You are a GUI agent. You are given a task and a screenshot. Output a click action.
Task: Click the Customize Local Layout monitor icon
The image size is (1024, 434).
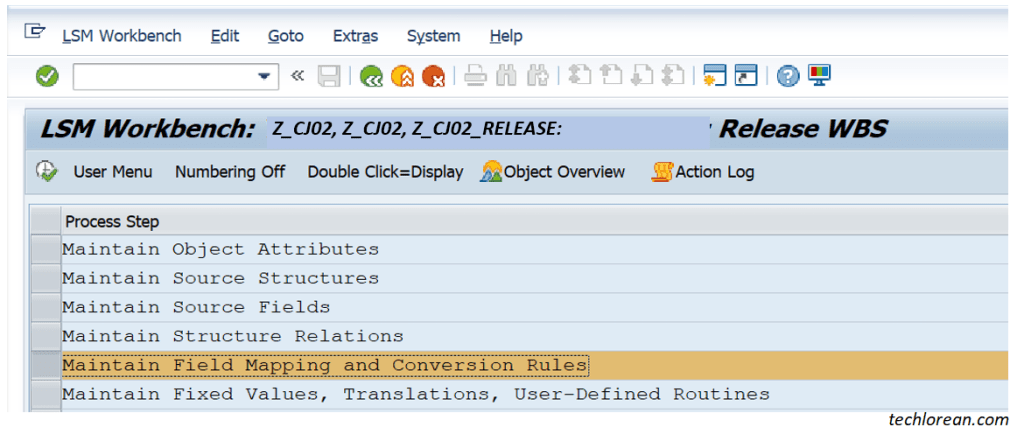pyautogui.click(x=819, y=76)
